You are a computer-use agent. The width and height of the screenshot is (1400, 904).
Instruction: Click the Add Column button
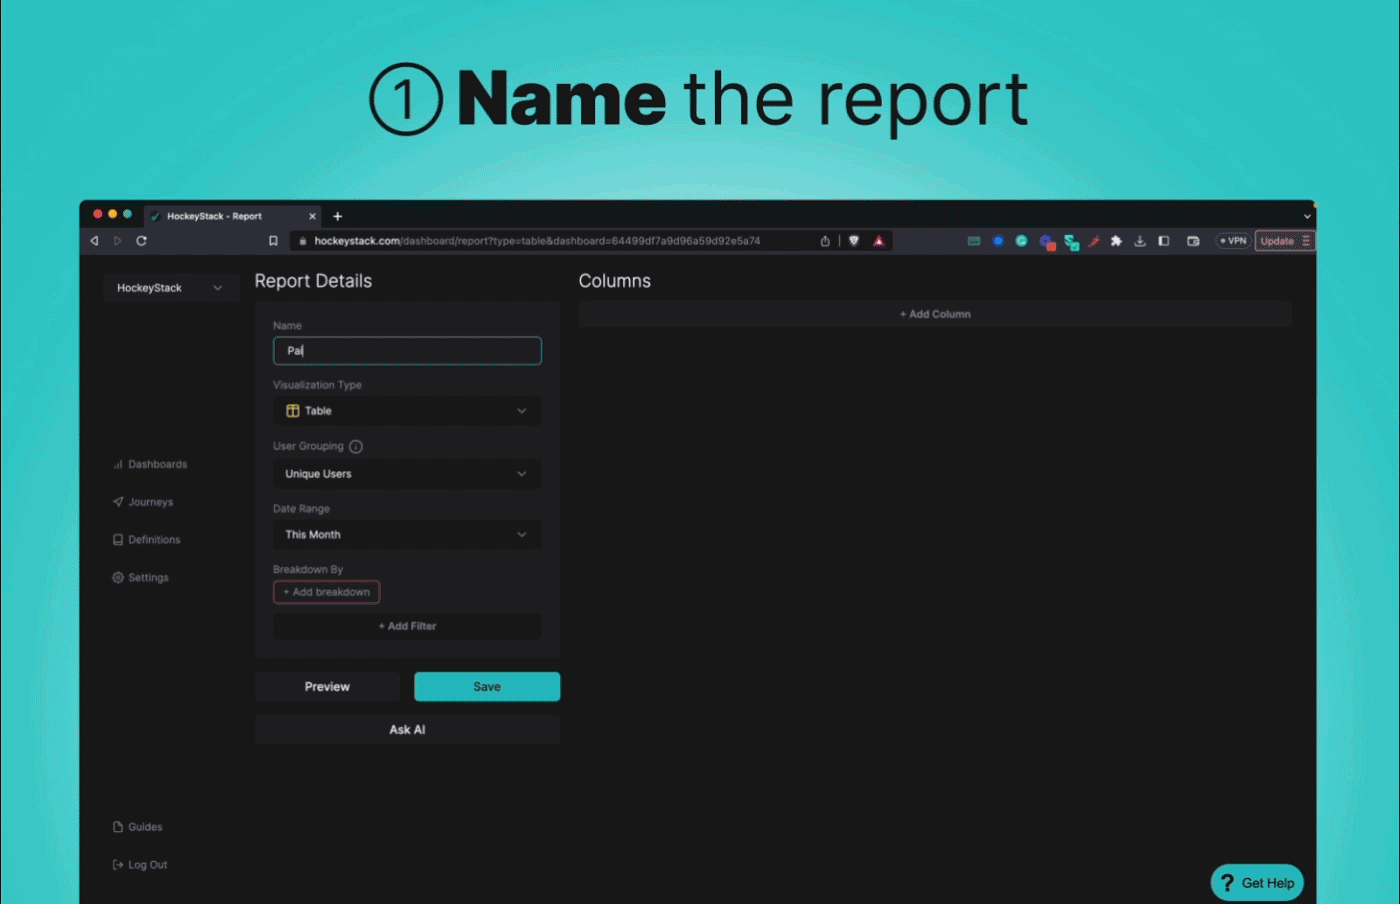935,314
